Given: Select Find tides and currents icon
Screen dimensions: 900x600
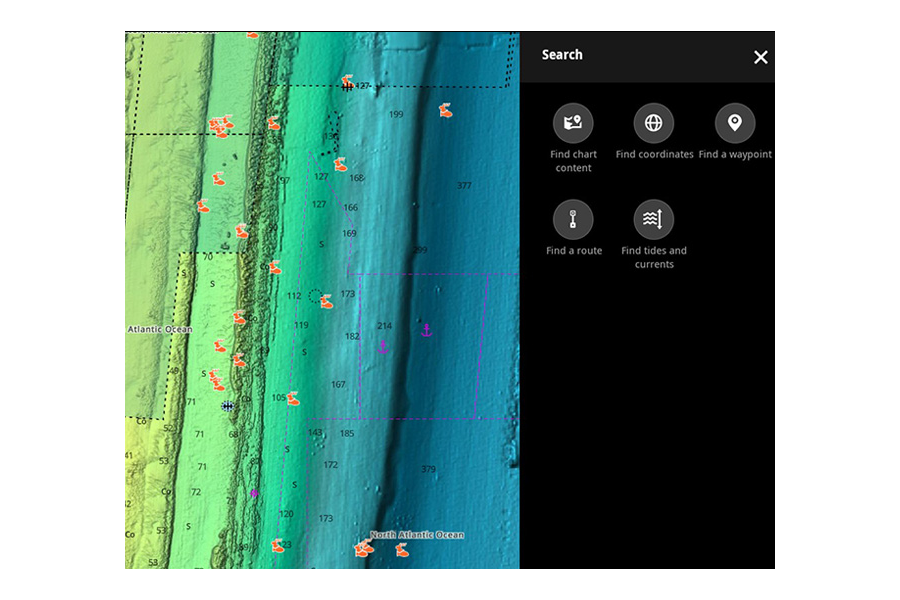Looking at the screenshot, I should 654,220.
